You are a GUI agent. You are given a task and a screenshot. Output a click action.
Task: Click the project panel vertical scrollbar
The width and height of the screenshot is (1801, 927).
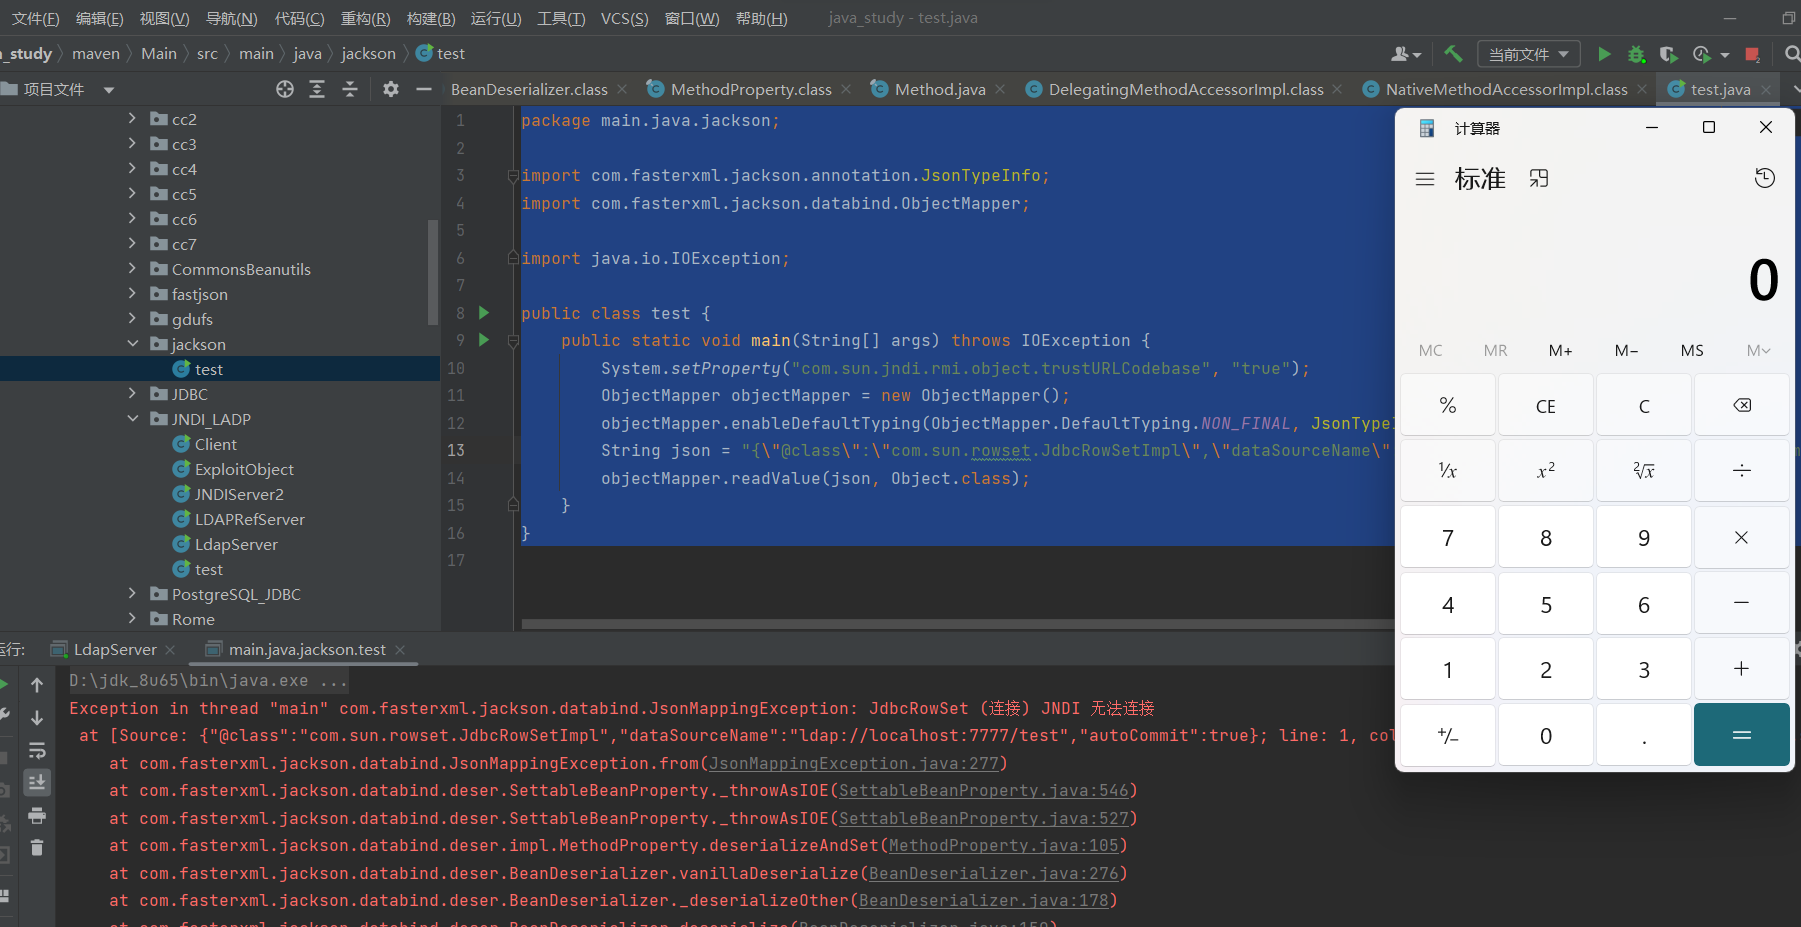pos(433,272)
